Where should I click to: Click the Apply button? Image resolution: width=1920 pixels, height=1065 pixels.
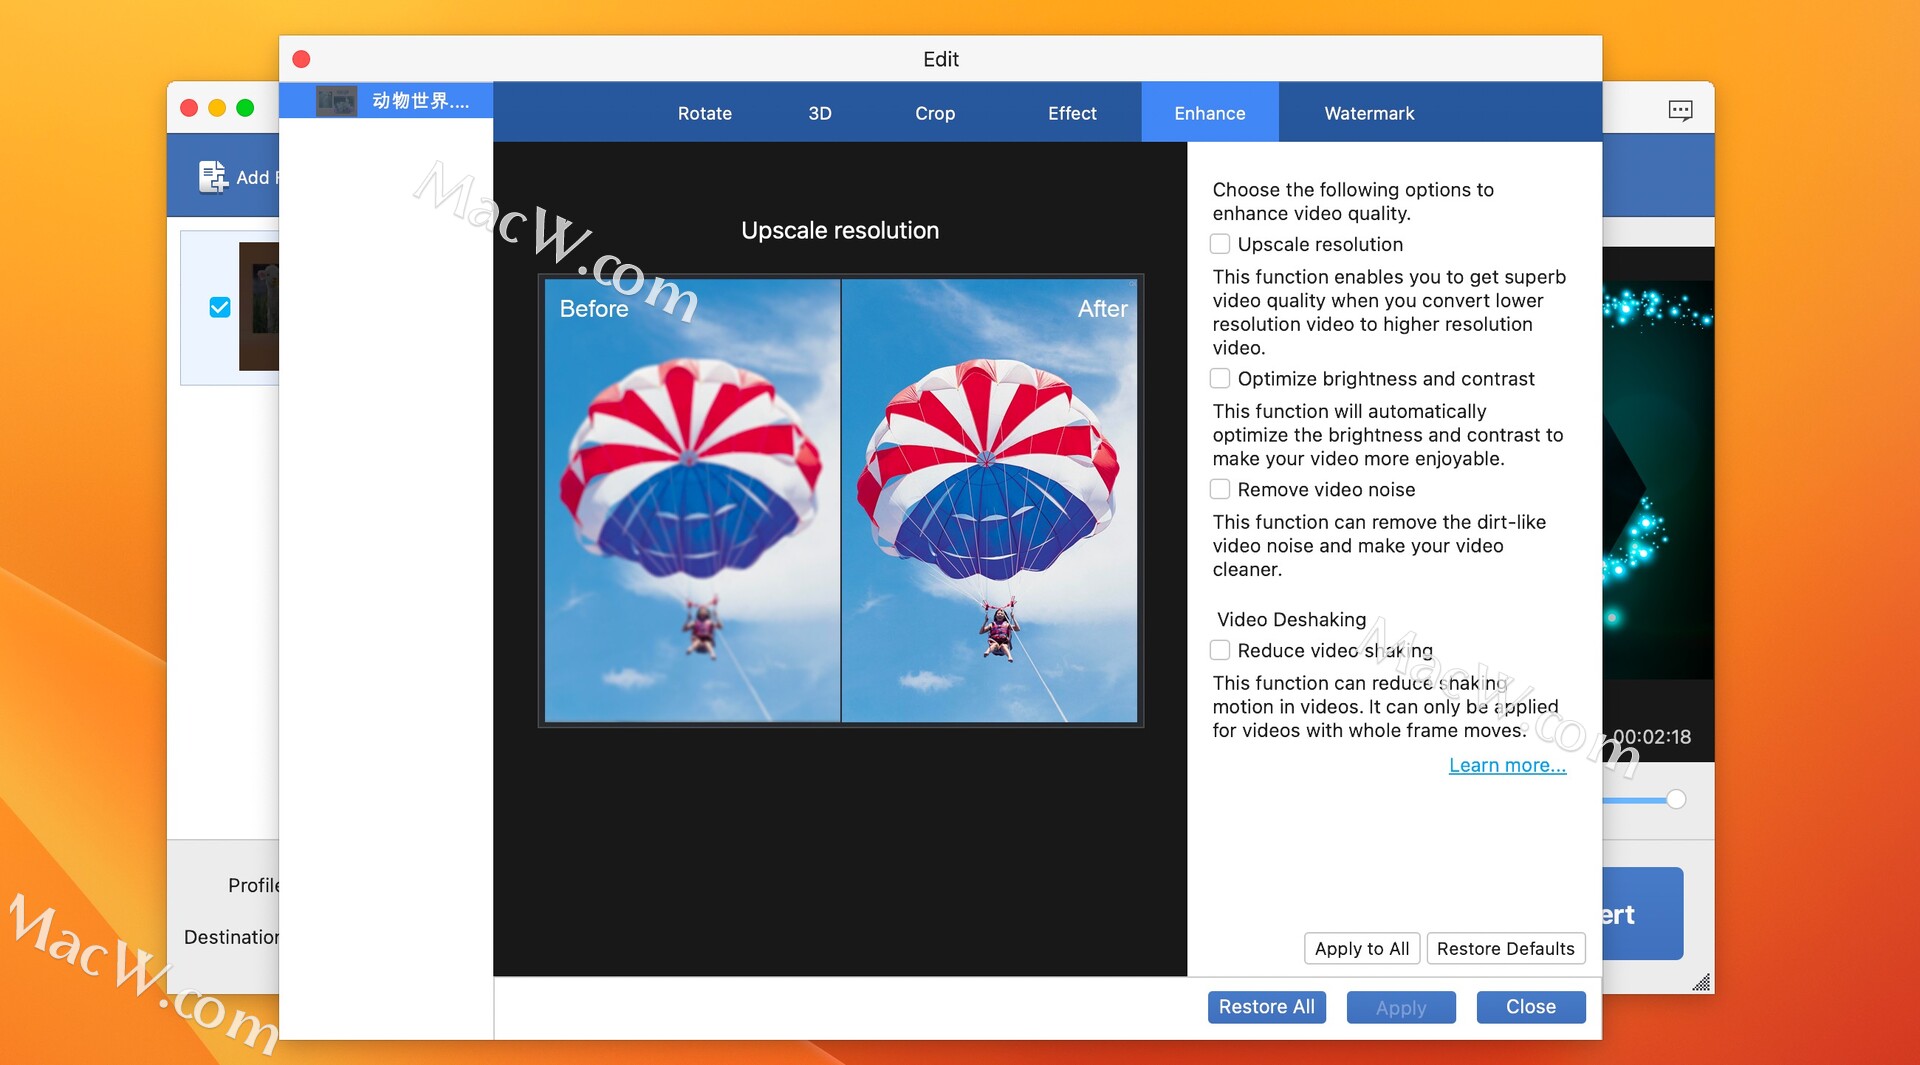click(x=1400, y=1007)
